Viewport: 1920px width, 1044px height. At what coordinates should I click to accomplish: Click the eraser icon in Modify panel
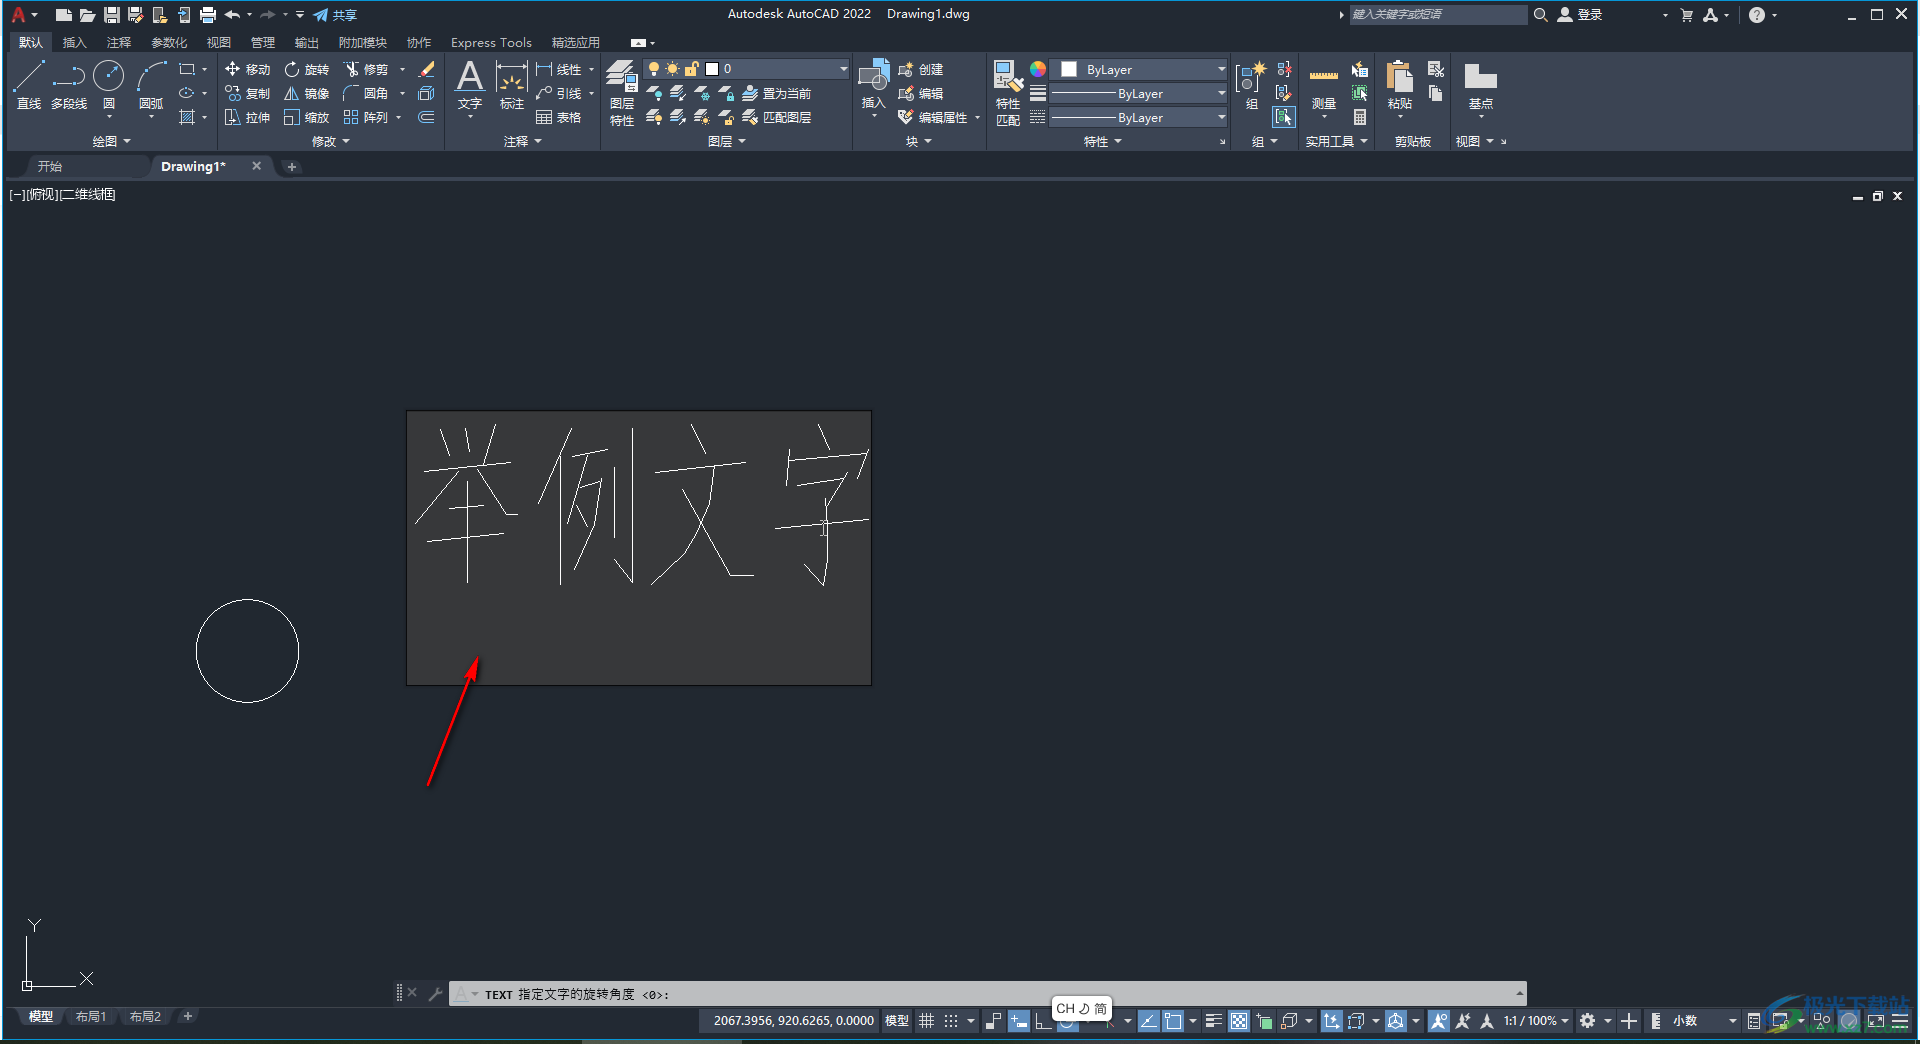tap(426, 69)
